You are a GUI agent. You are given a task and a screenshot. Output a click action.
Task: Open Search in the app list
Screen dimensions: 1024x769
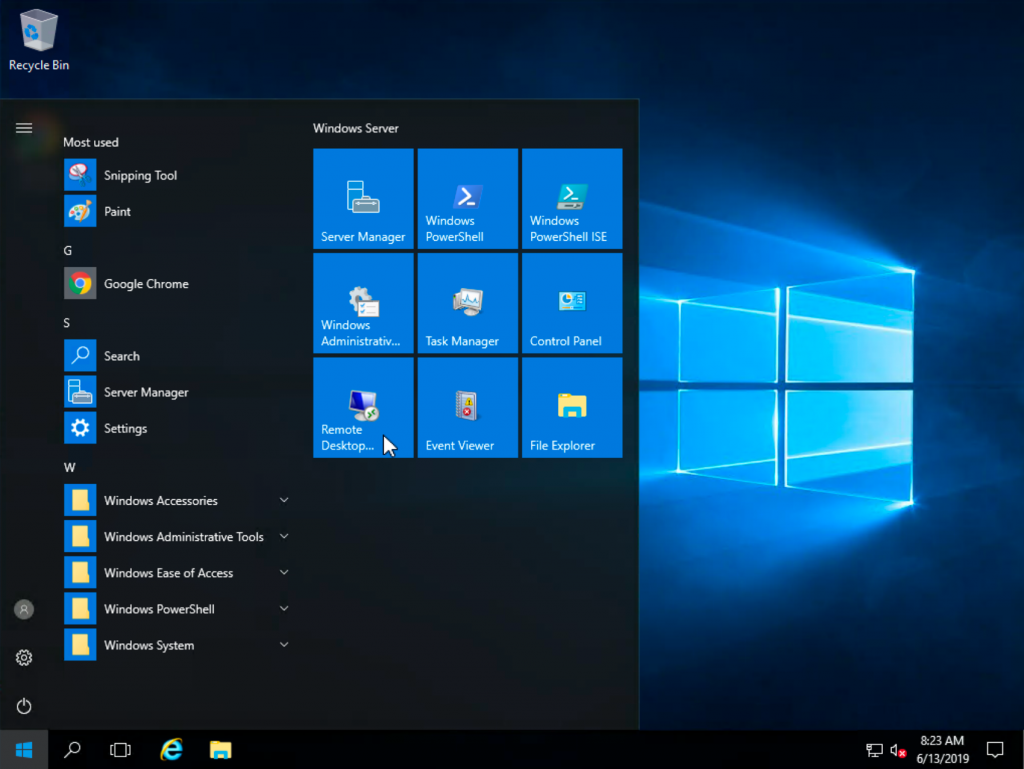click(178, 356)
